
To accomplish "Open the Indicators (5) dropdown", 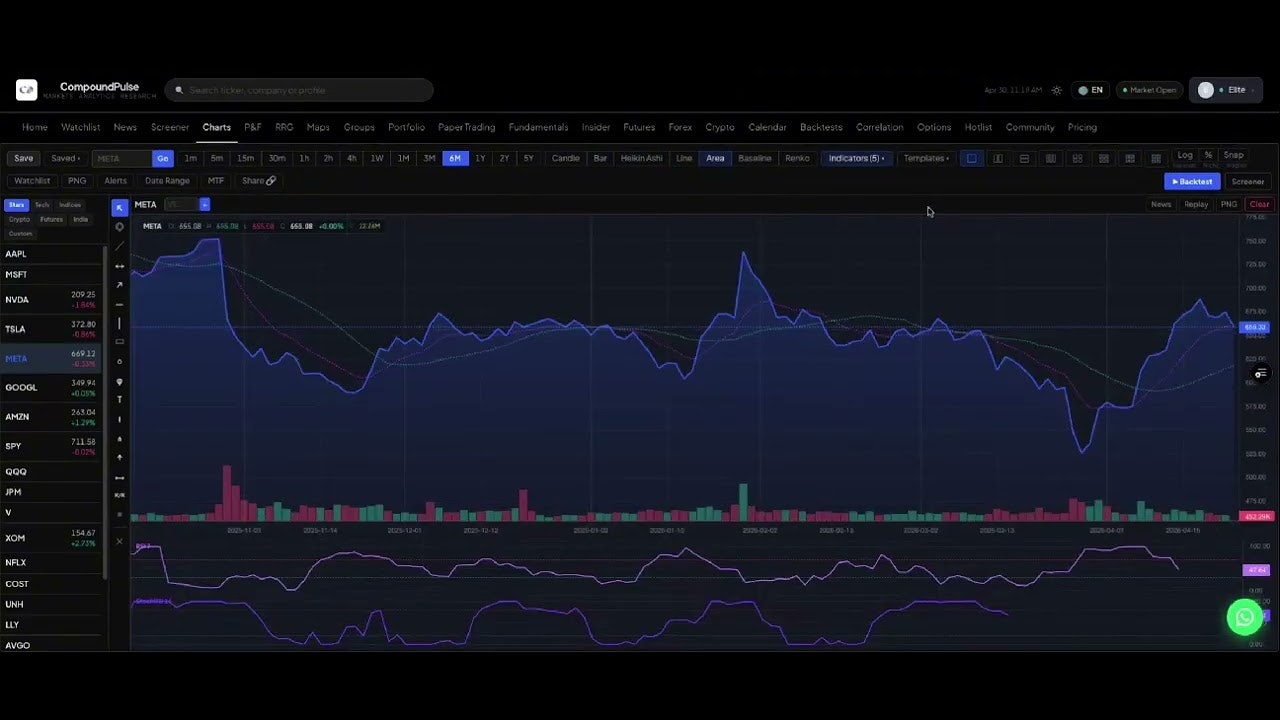I will pyautogui.click(x=856, y=158).
